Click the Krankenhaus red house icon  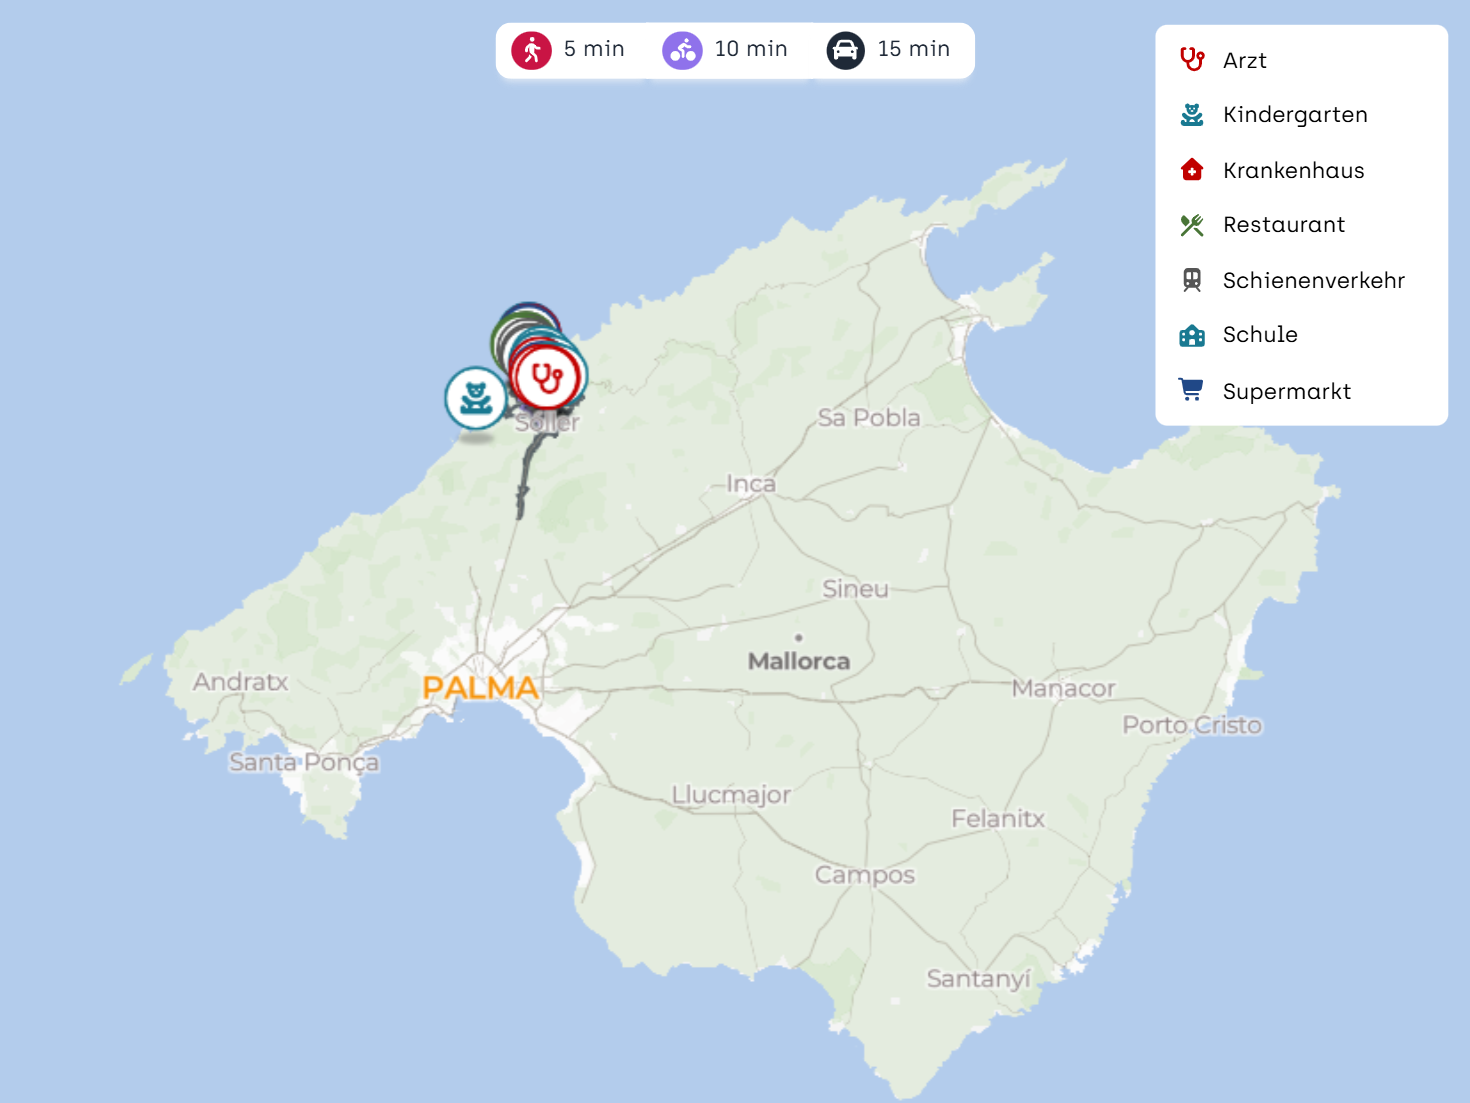(1191, 170)
